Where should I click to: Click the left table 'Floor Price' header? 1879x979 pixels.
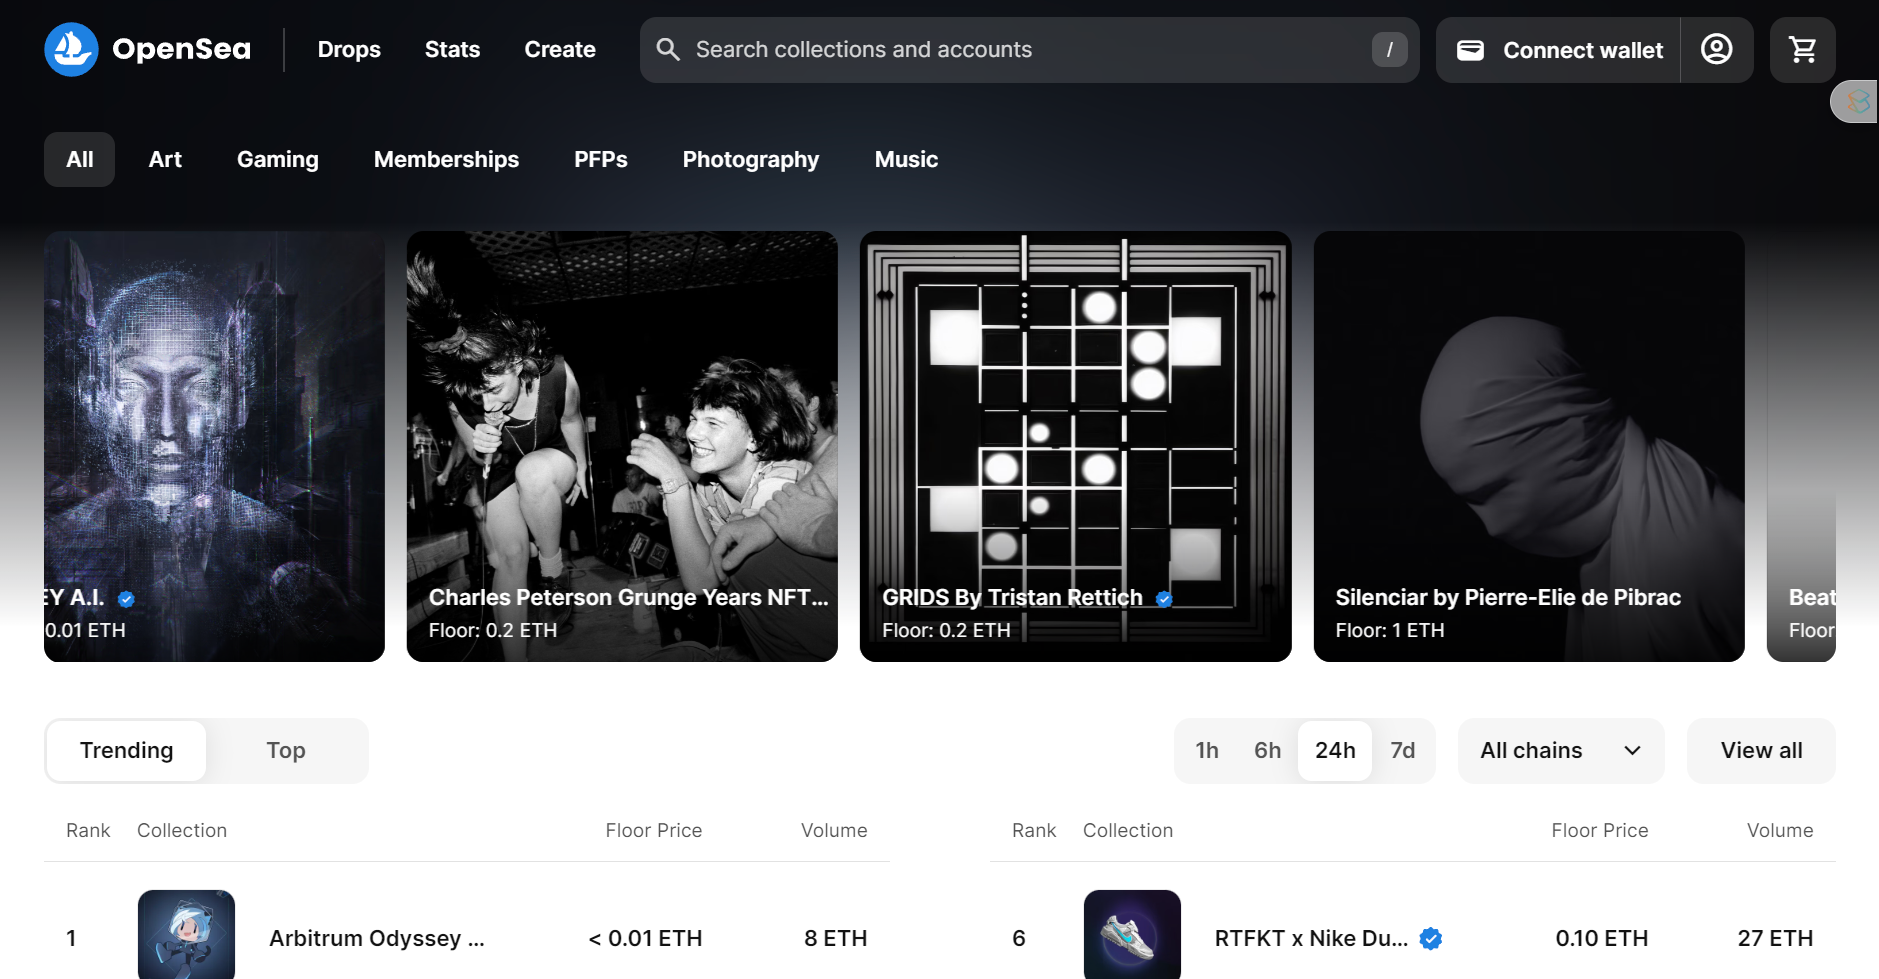click(654, 830)
